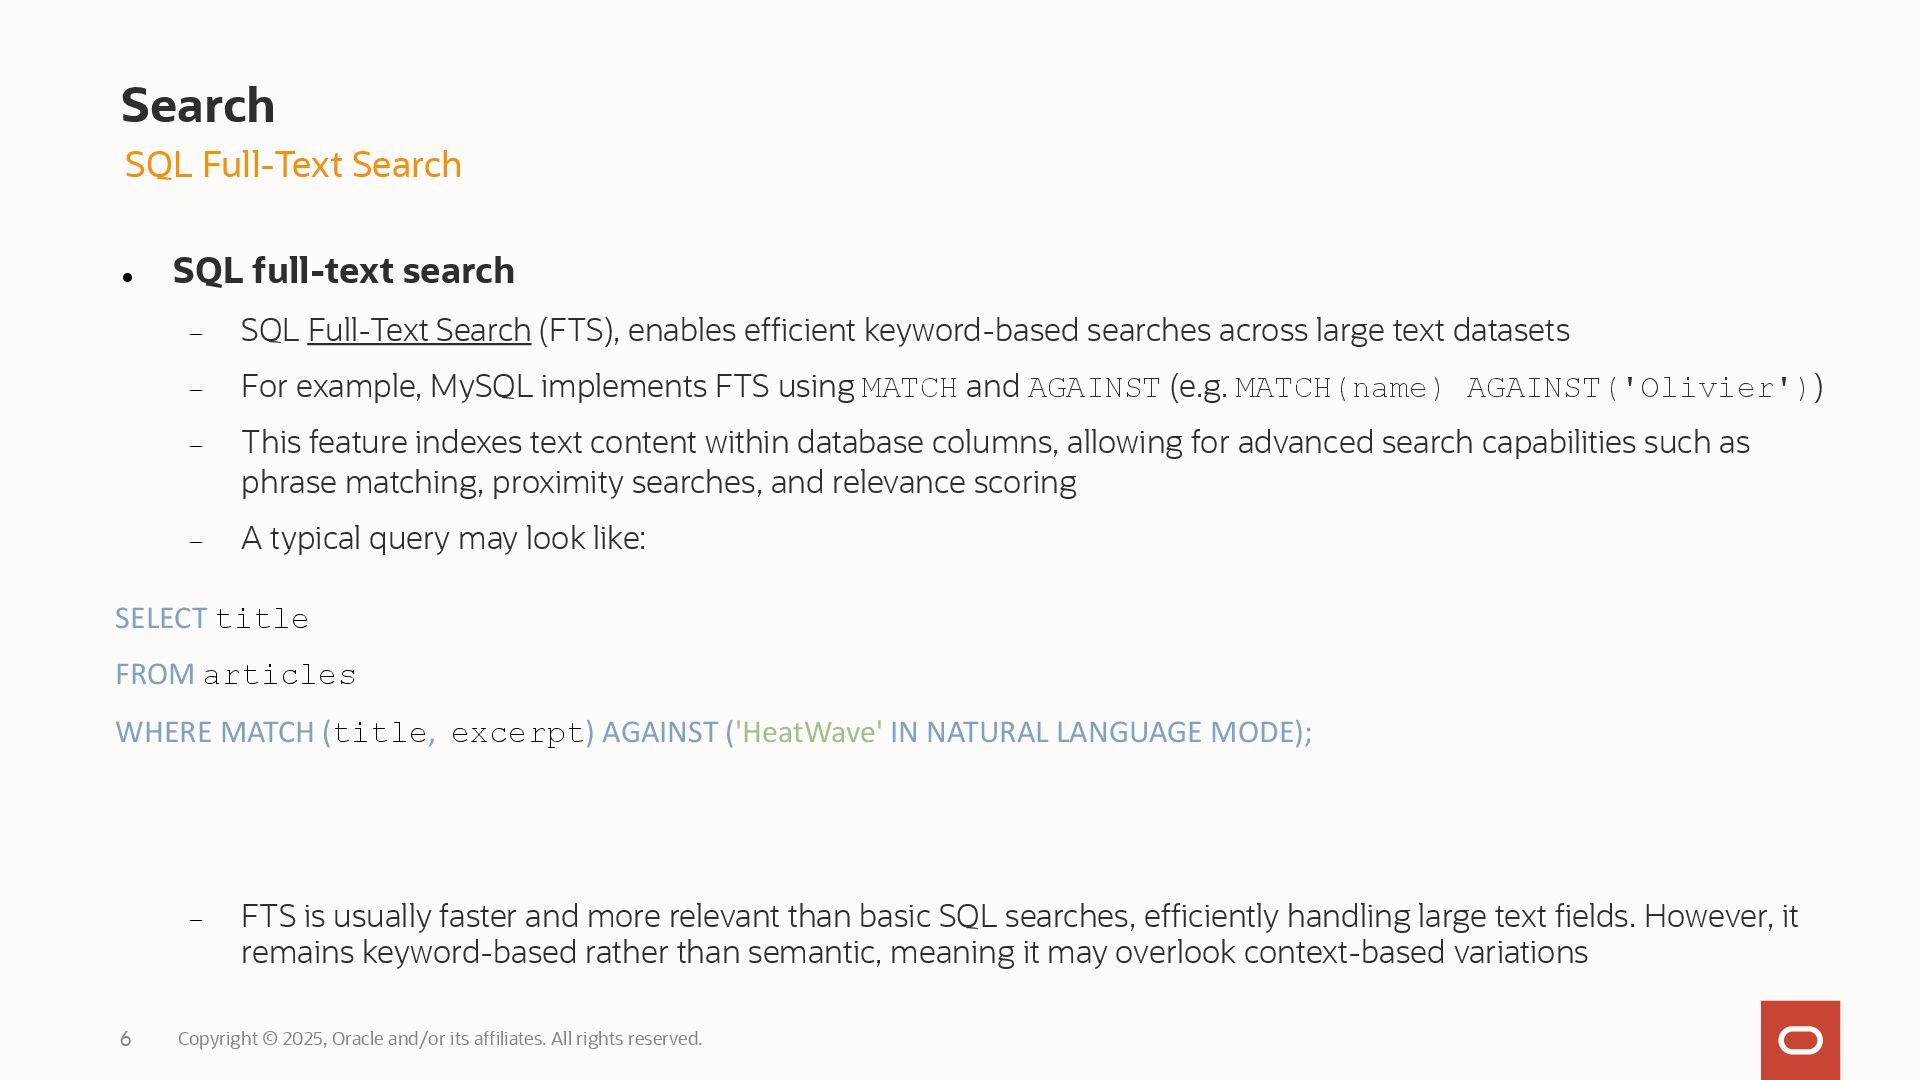Image resolution: width=1920 pixels, height=1080 pixels.
Task: Click the Oracle copyright footer text
Action: (439, 1039)
